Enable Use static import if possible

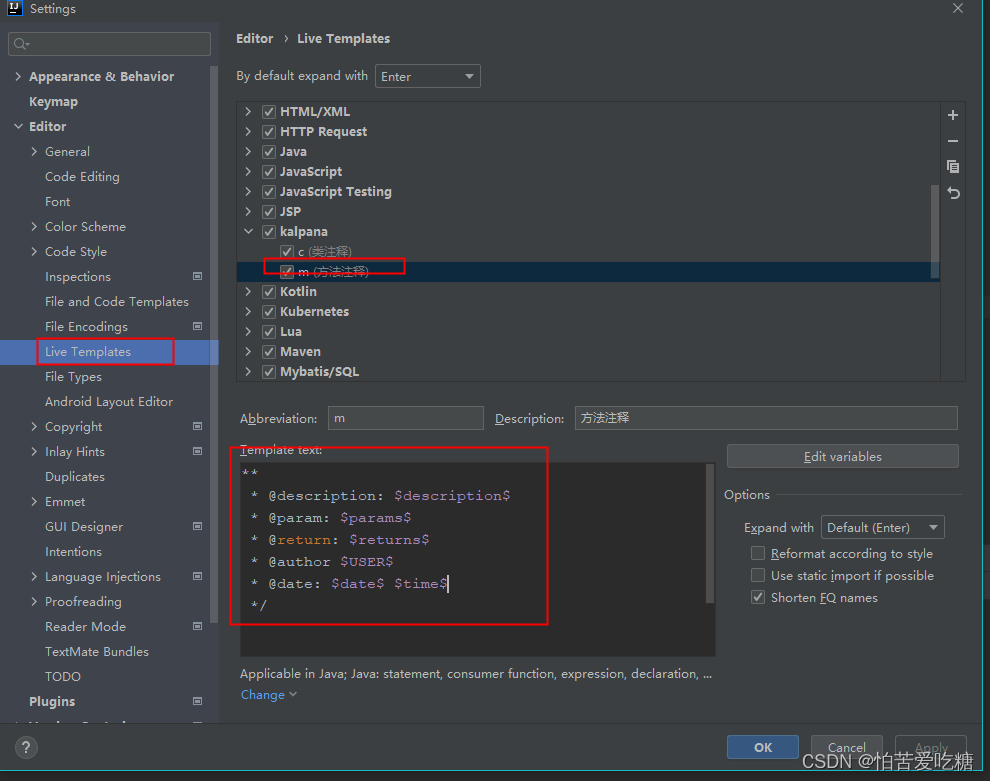(x=758, y=575)
